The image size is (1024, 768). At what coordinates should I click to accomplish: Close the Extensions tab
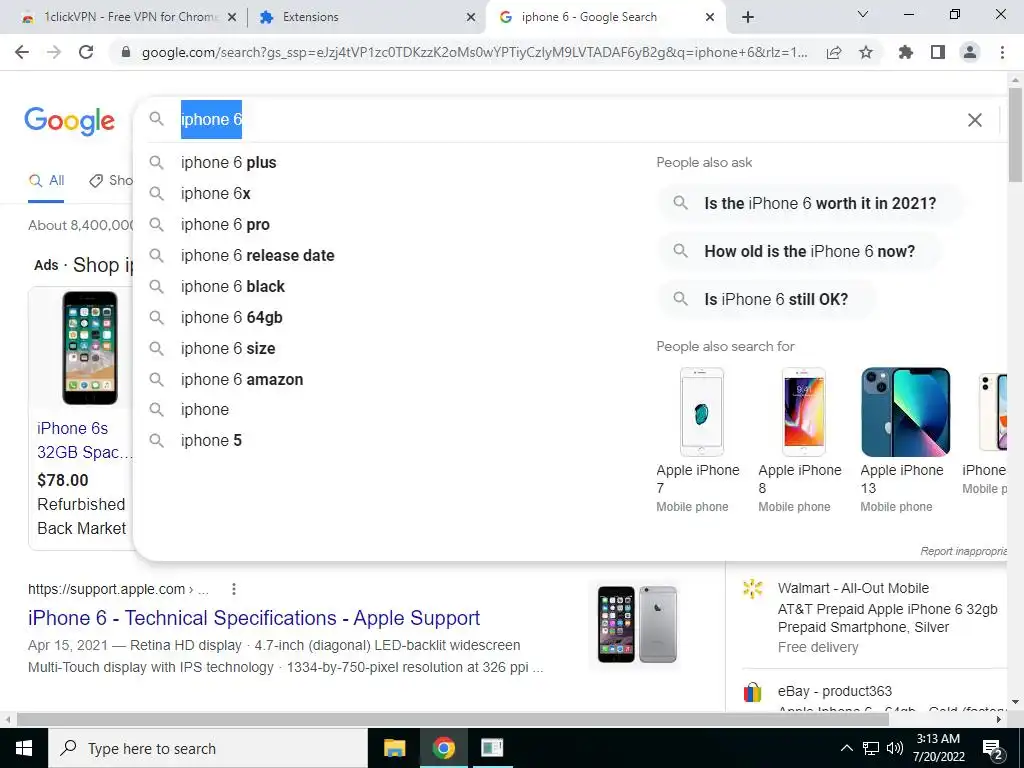pos(471,18)
